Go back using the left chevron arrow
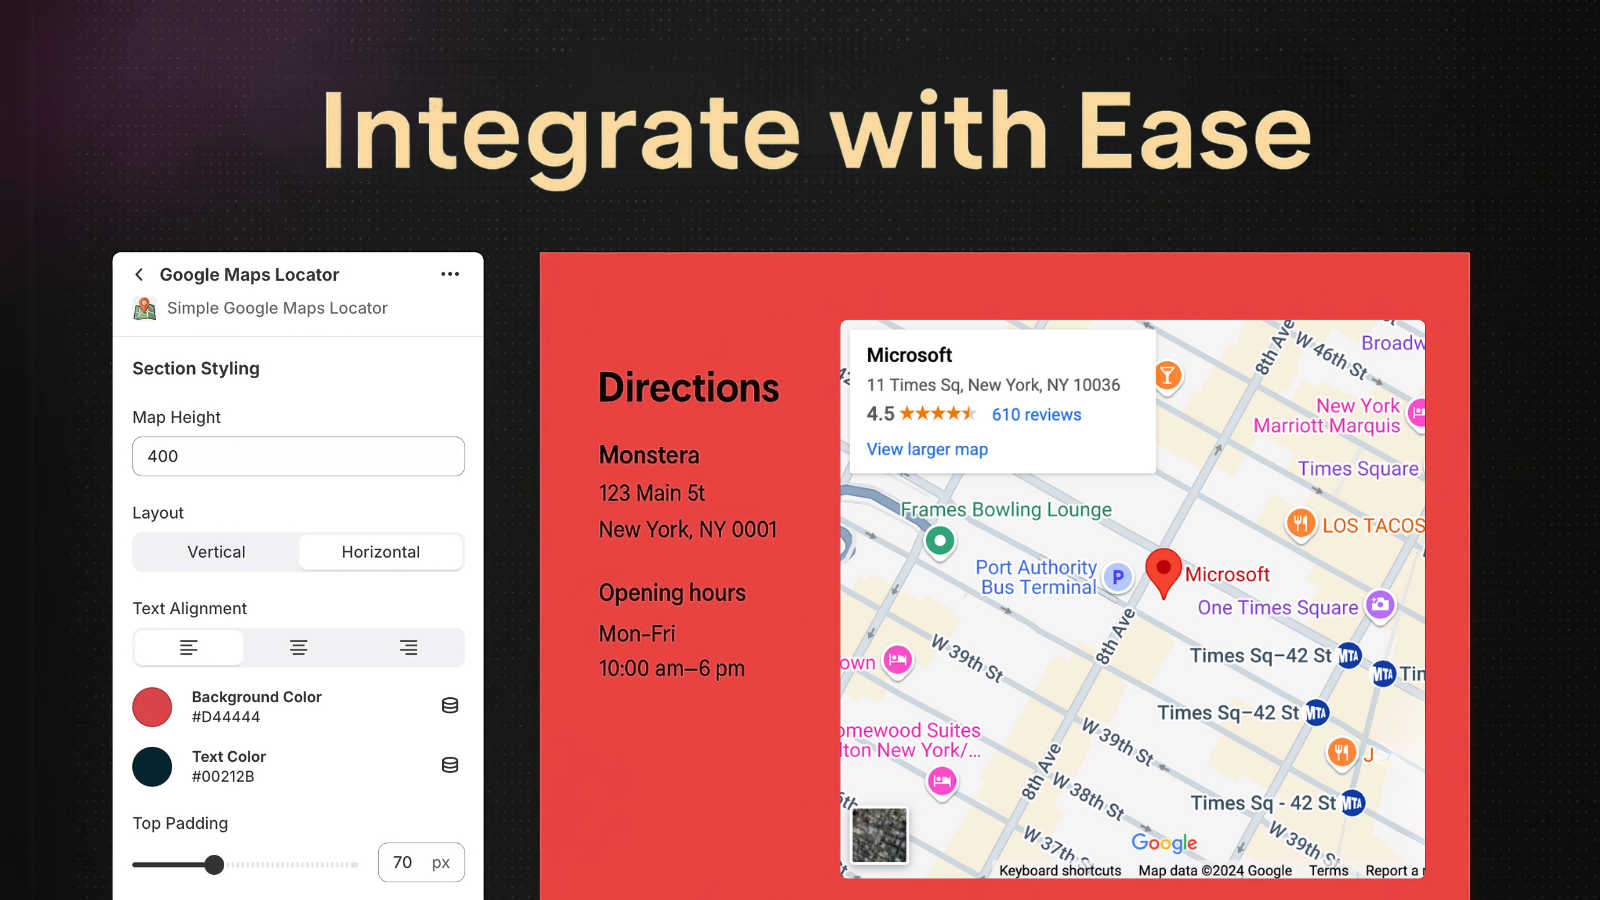 [139, 274]
